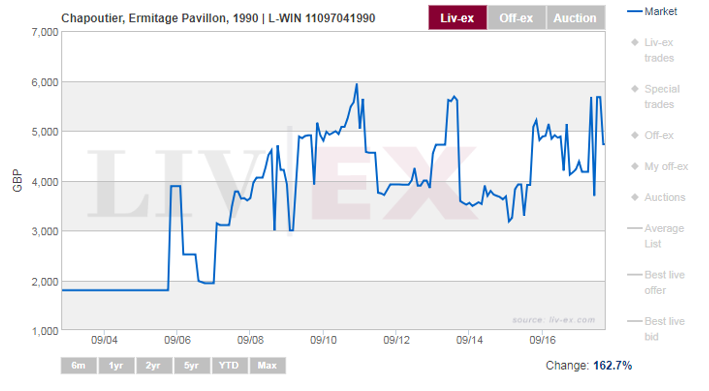Click the 1,000 y-axis label
Image resolution: width=709 pixels, height=391 pixels.
tap(45, 331)
